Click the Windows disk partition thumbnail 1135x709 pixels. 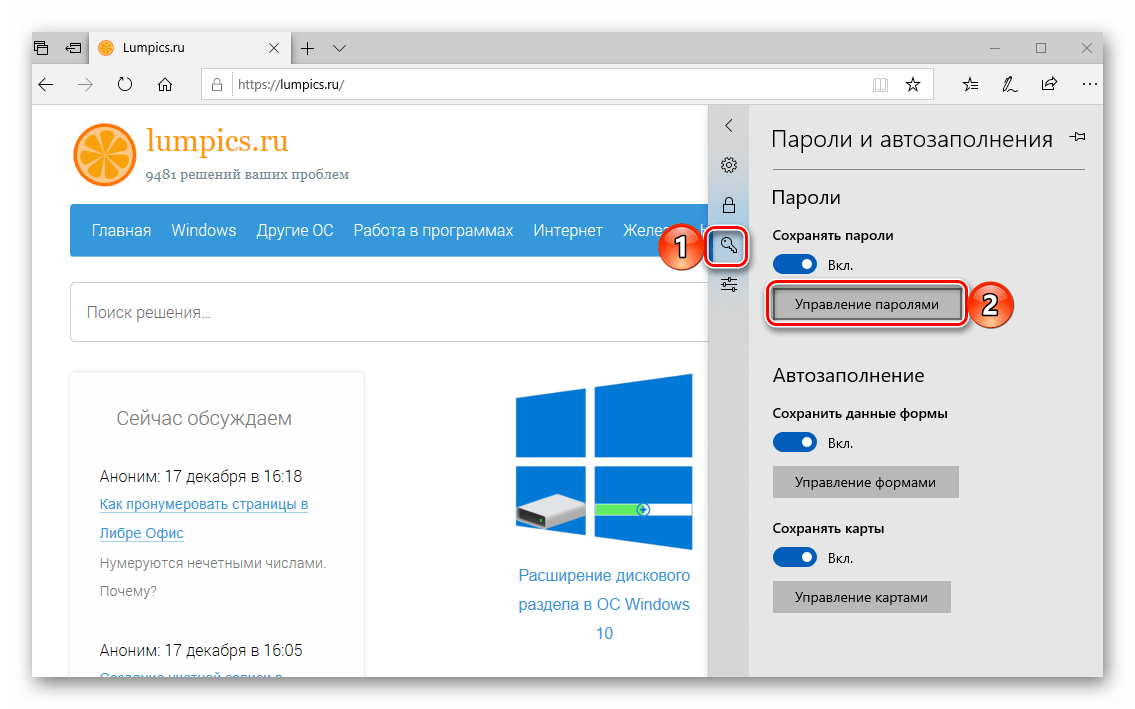pos(604,462)
